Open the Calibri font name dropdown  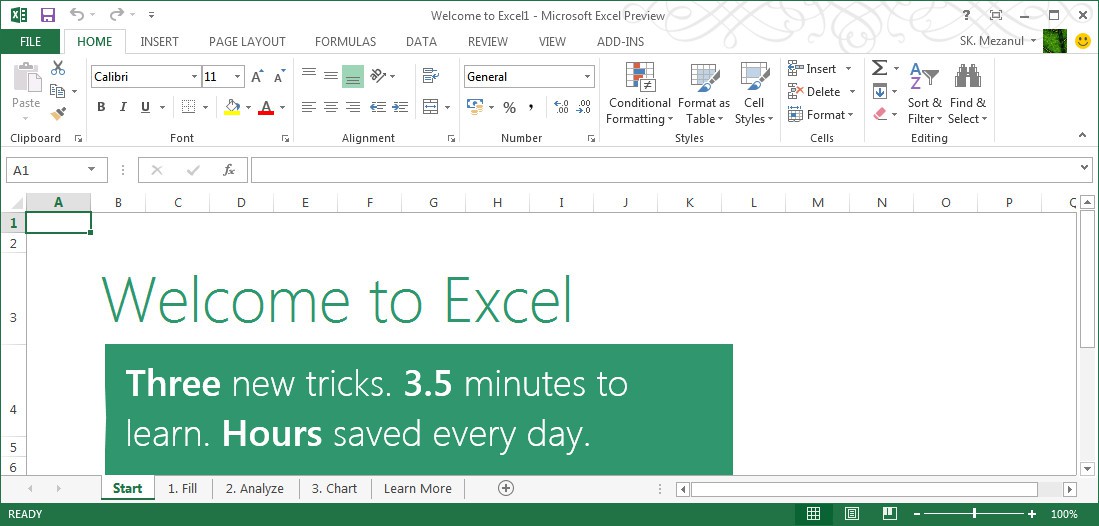click(194, 76)
